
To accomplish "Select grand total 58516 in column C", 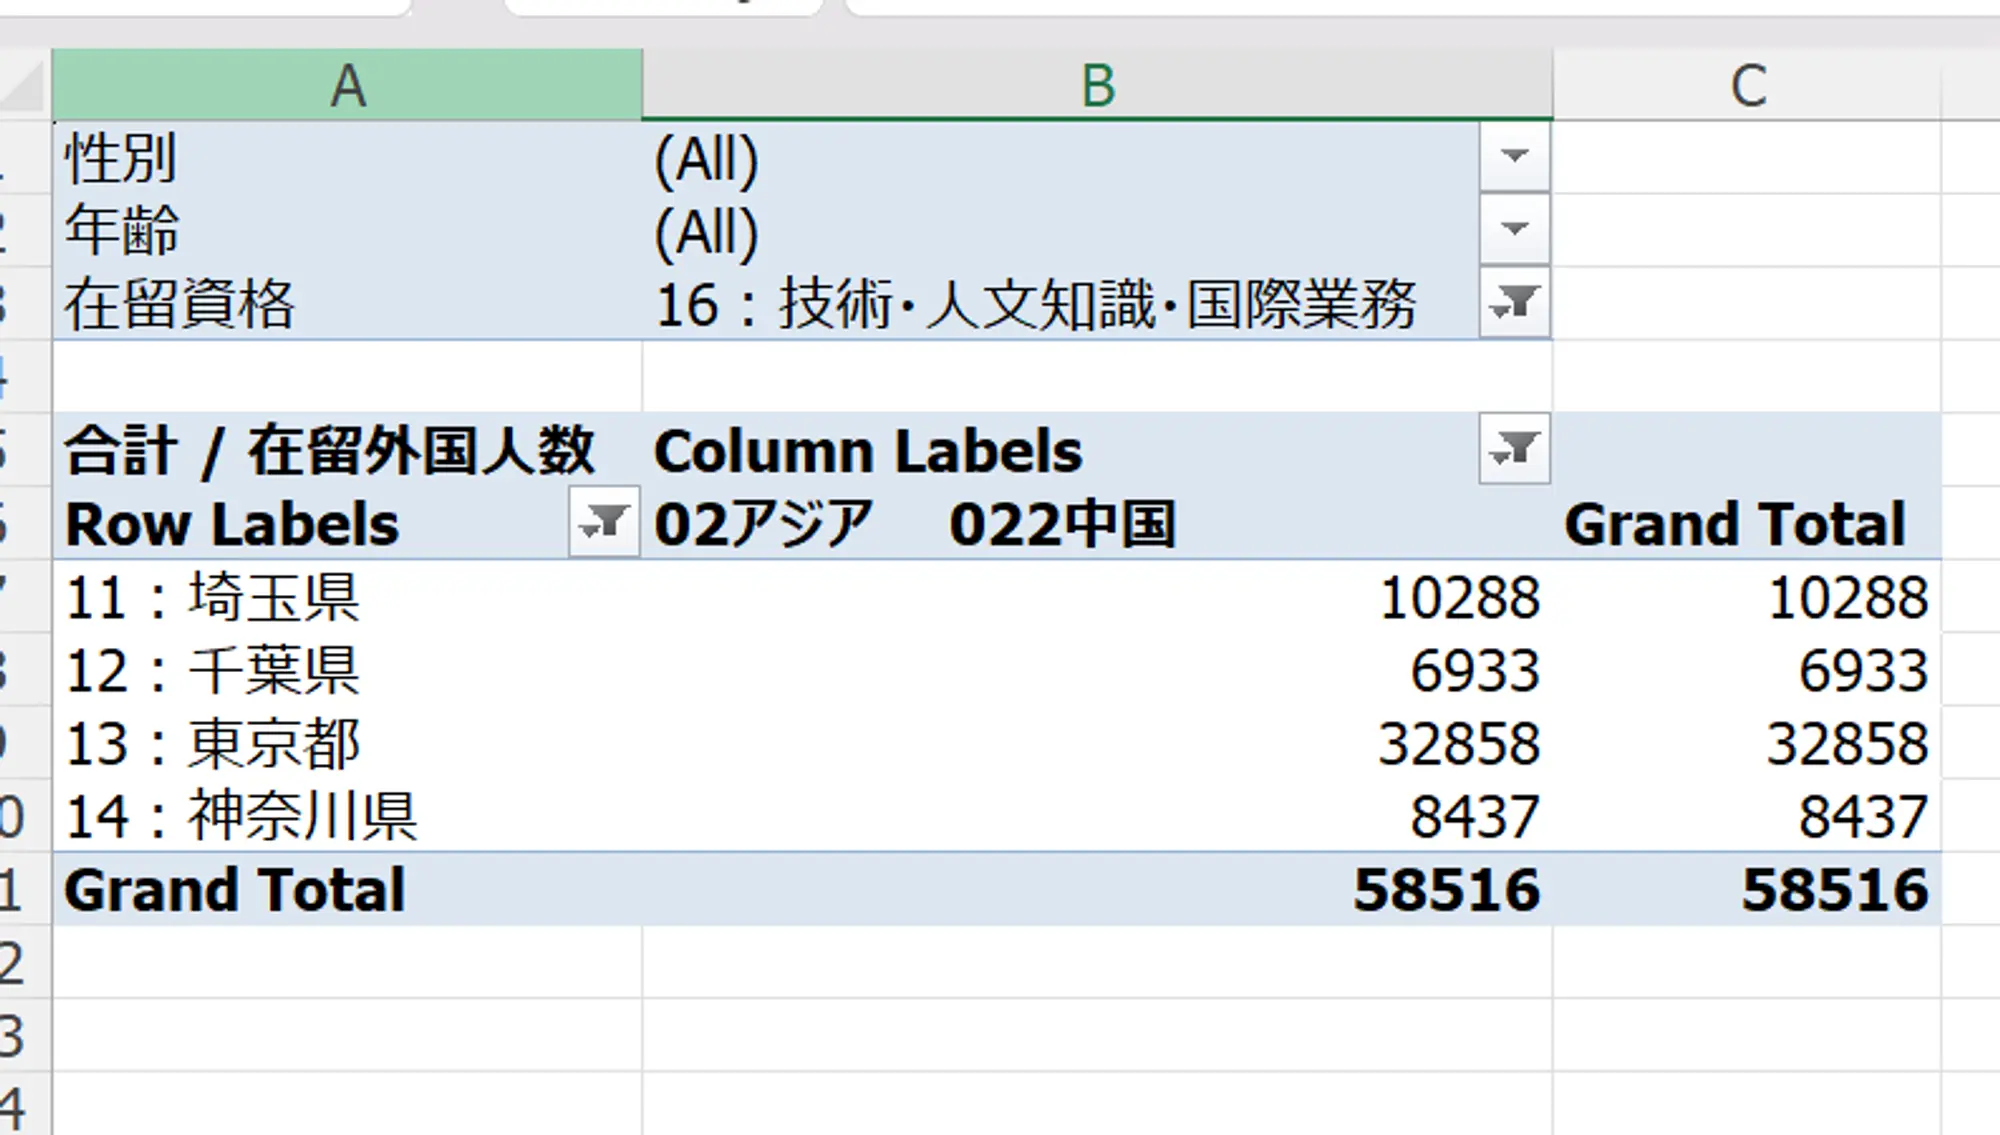I will [1747, 889].
